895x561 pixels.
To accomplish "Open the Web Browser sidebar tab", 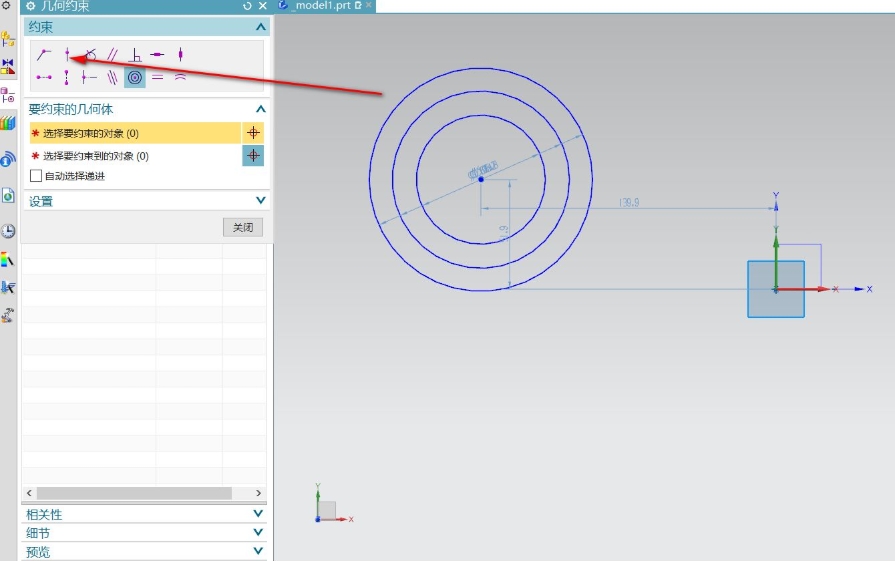I will 8,196.
